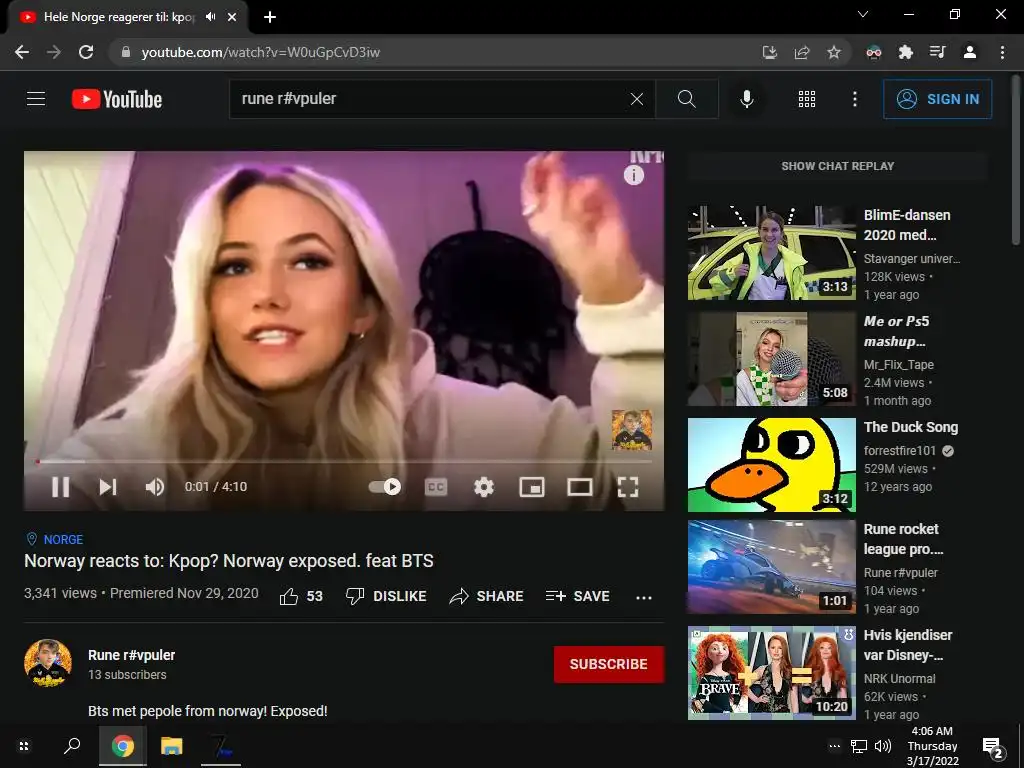Viewport: 1024px width, 768px height.
Task: Clear the search box text
Action: click(637, 99)
